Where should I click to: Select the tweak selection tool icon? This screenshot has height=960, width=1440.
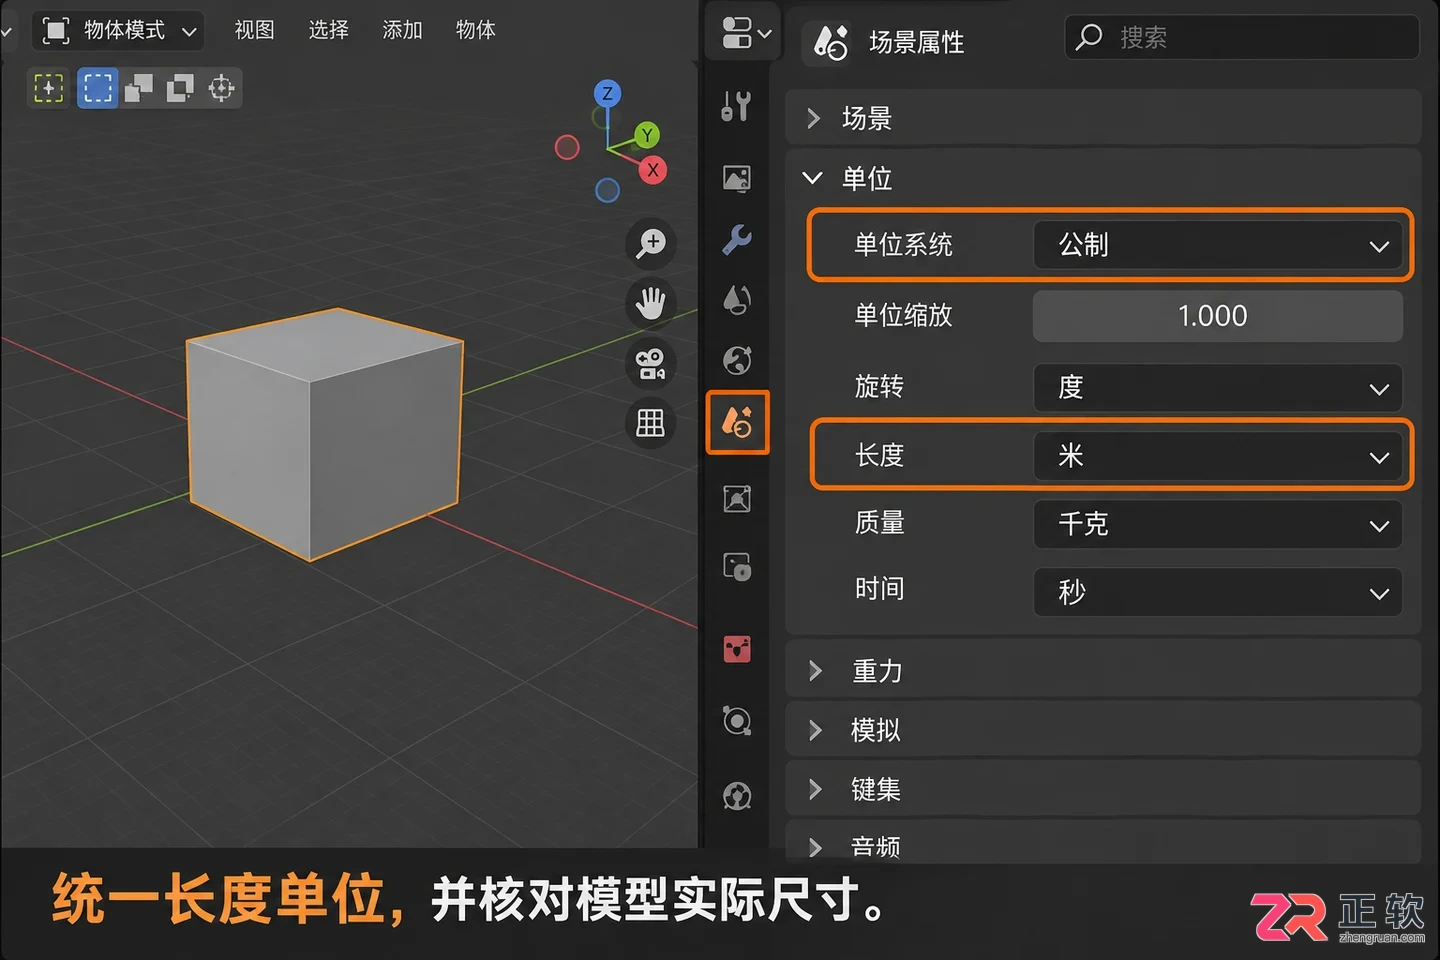click(x=49, y=88)
